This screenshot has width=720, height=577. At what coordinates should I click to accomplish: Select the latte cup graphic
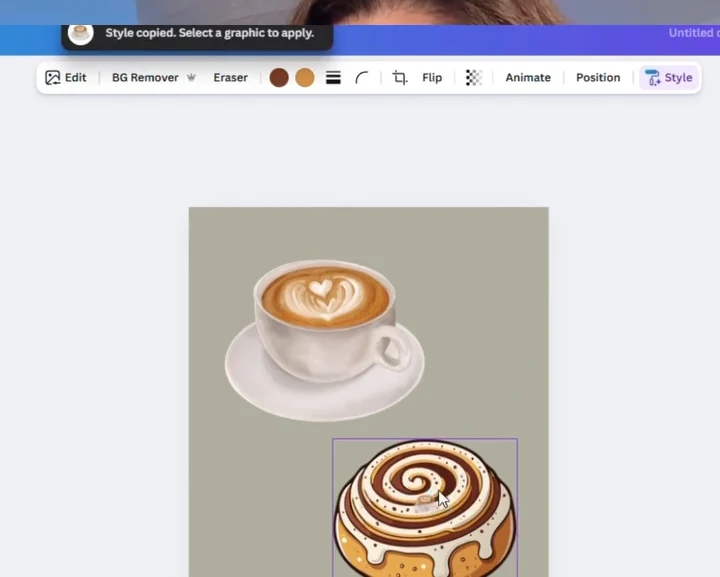coord(325,340)
